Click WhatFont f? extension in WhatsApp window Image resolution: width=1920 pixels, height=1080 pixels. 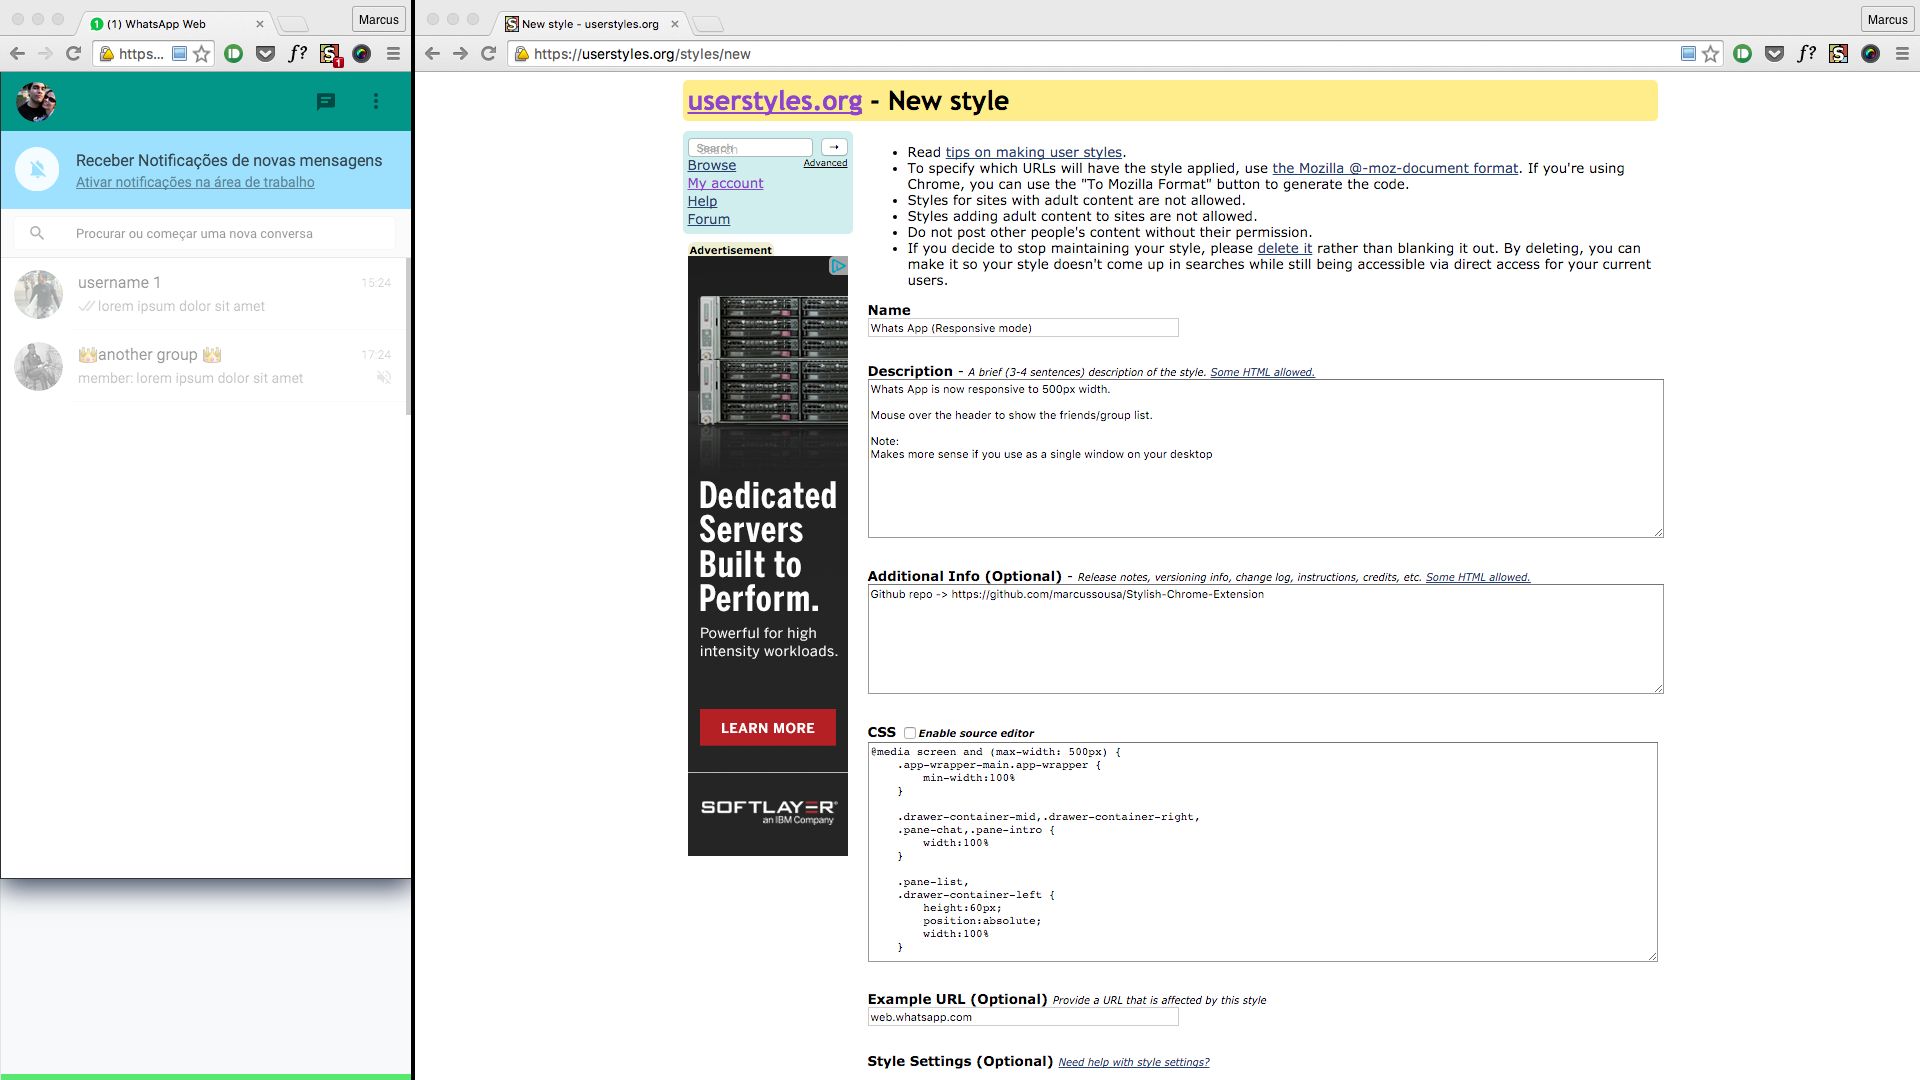(298, 54)
